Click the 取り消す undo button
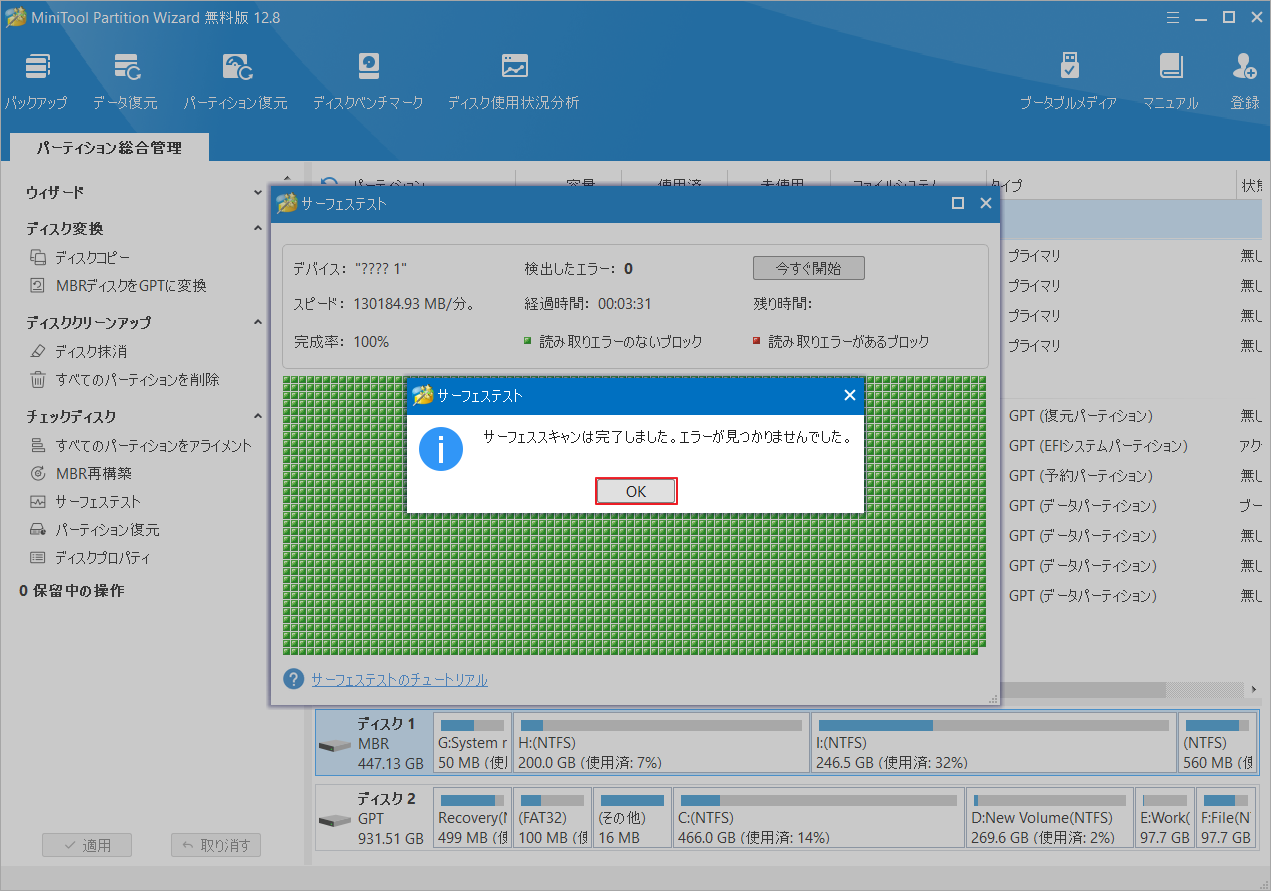1271x891 pixels. [216, 845]
